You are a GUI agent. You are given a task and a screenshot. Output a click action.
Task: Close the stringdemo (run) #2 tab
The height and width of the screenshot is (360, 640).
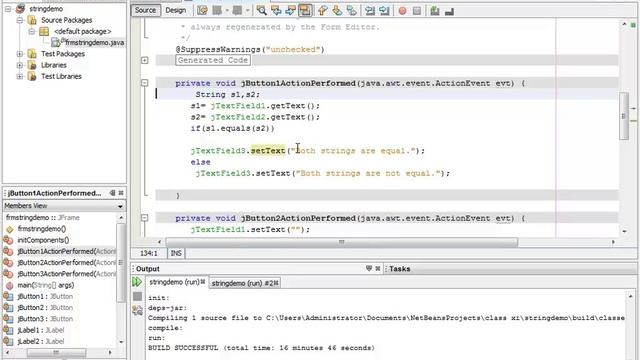coord(276,283)
